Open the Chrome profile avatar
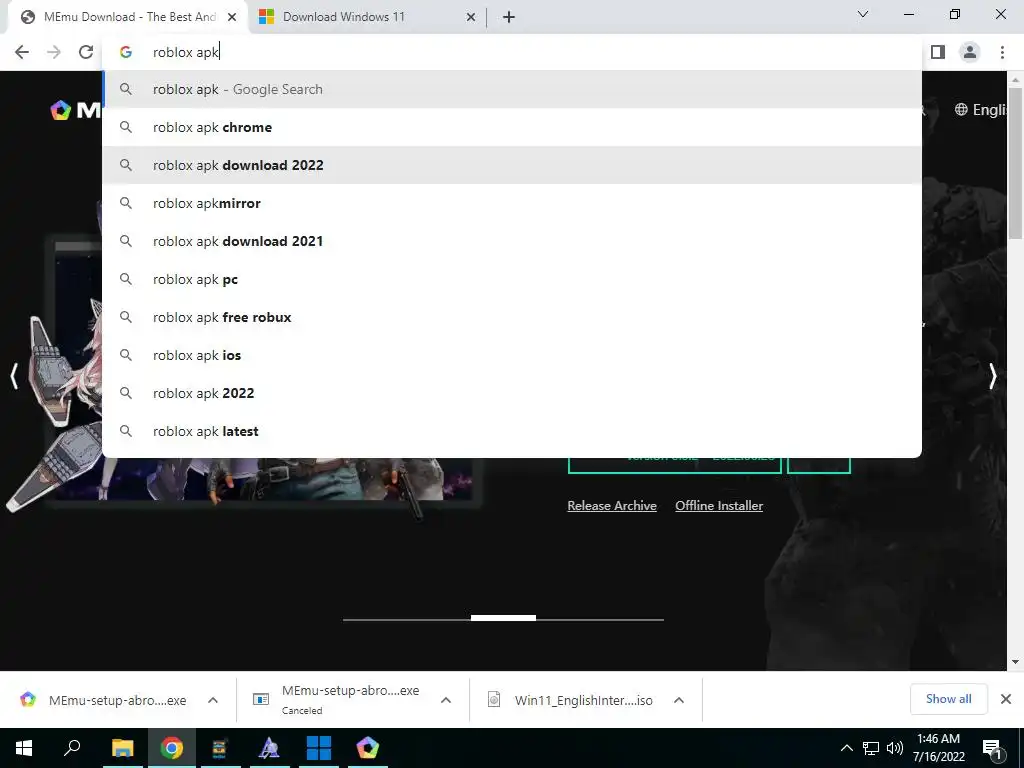1024x768 pixels. coord(970,52)
